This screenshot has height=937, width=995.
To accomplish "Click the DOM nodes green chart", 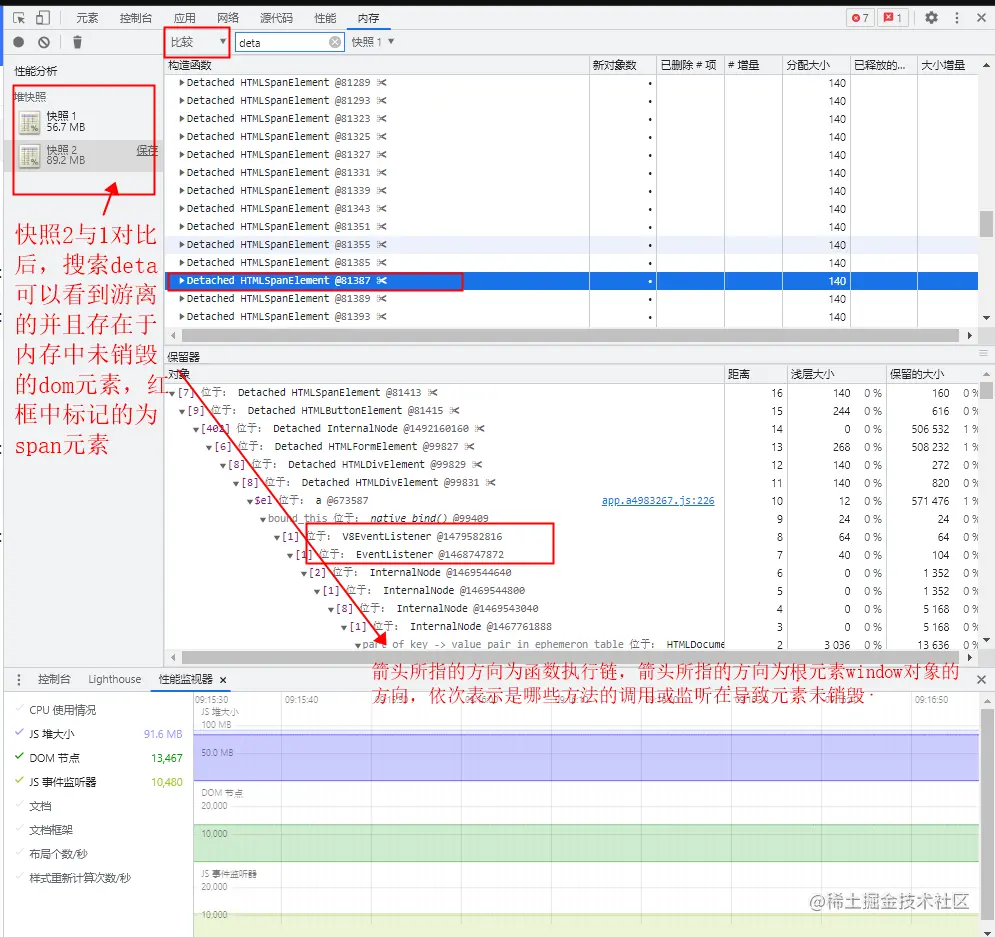I will (x=586, y=842).
